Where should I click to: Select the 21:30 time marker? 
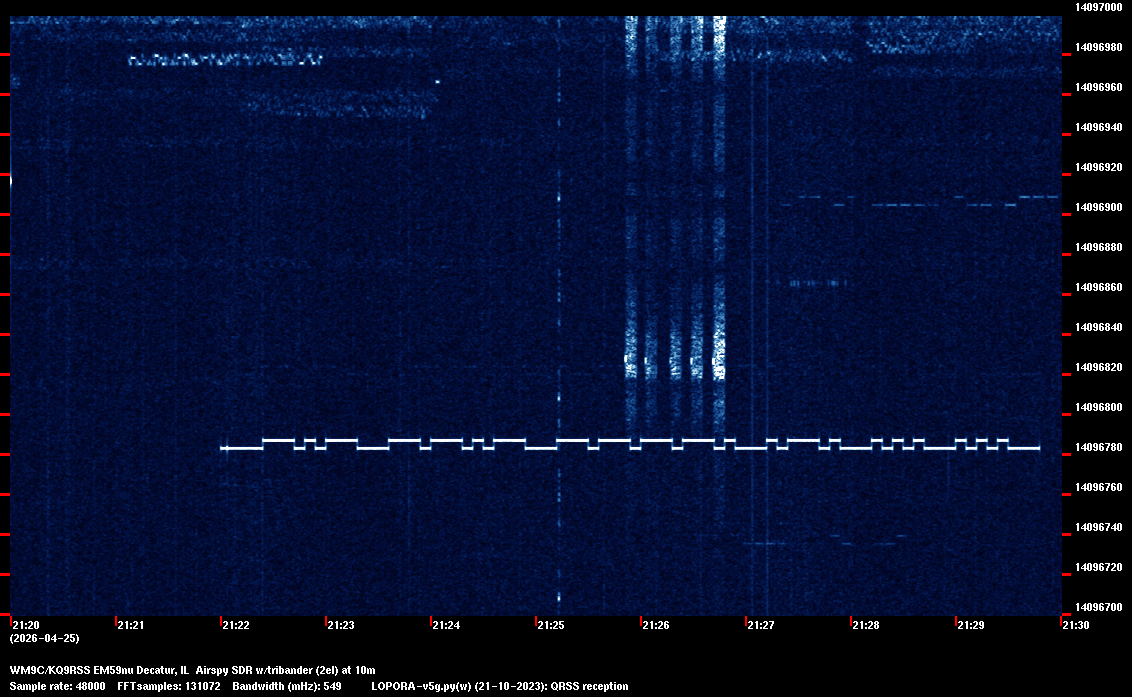(1075, 625)
